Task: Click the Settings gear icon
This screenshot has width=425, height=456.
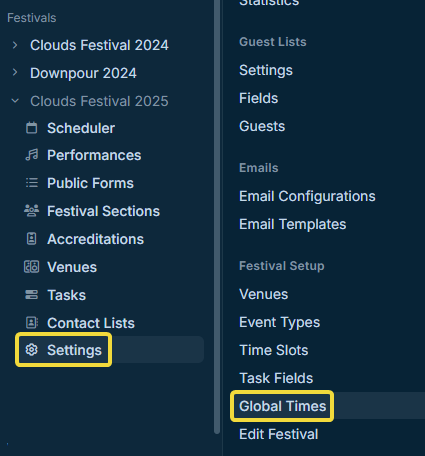Action: tap(32, 350)
